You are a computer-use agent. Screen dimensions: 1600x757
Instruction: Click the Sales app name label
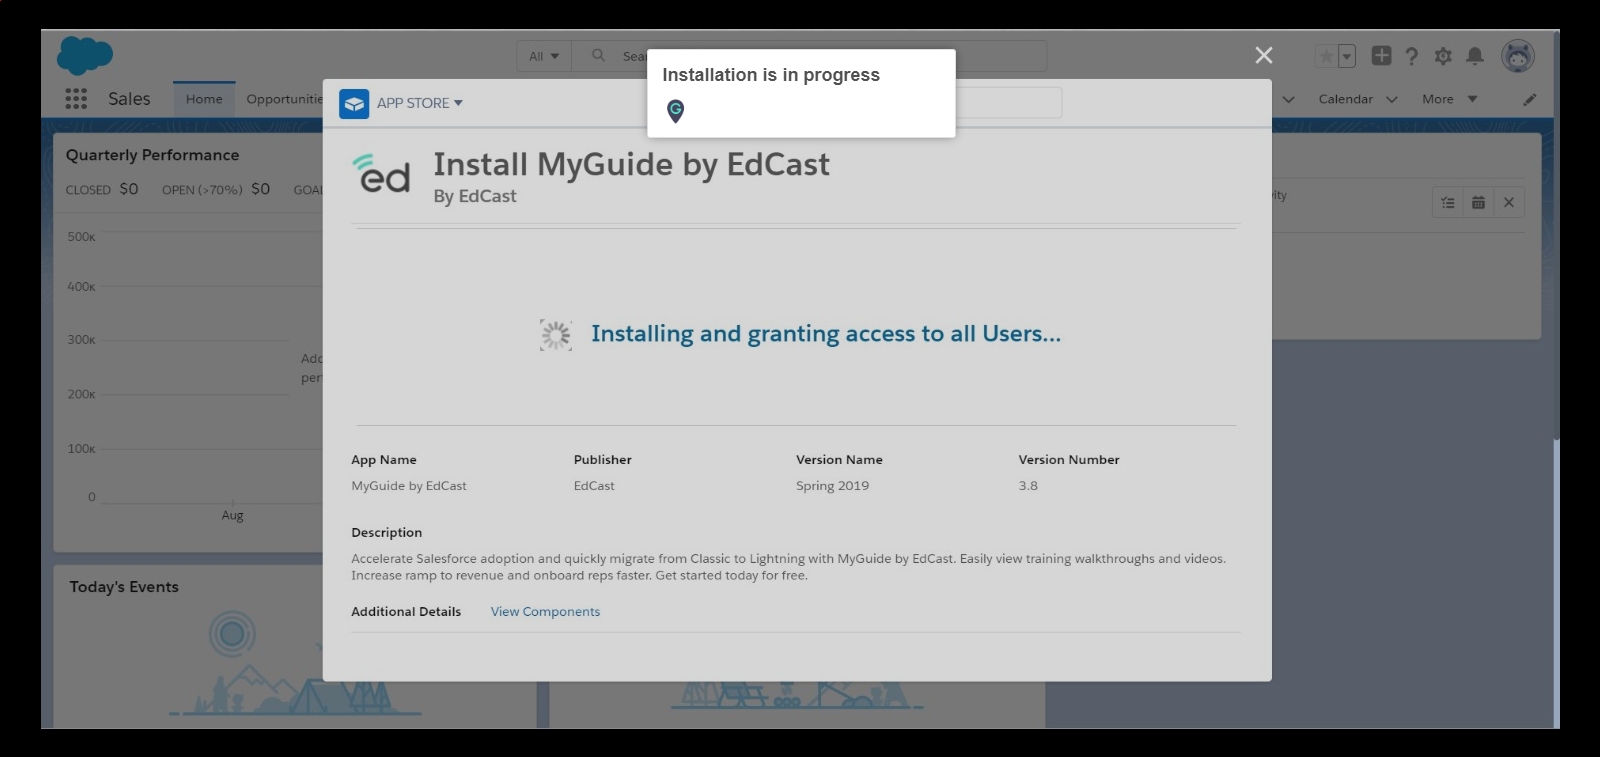click(129, 98)
